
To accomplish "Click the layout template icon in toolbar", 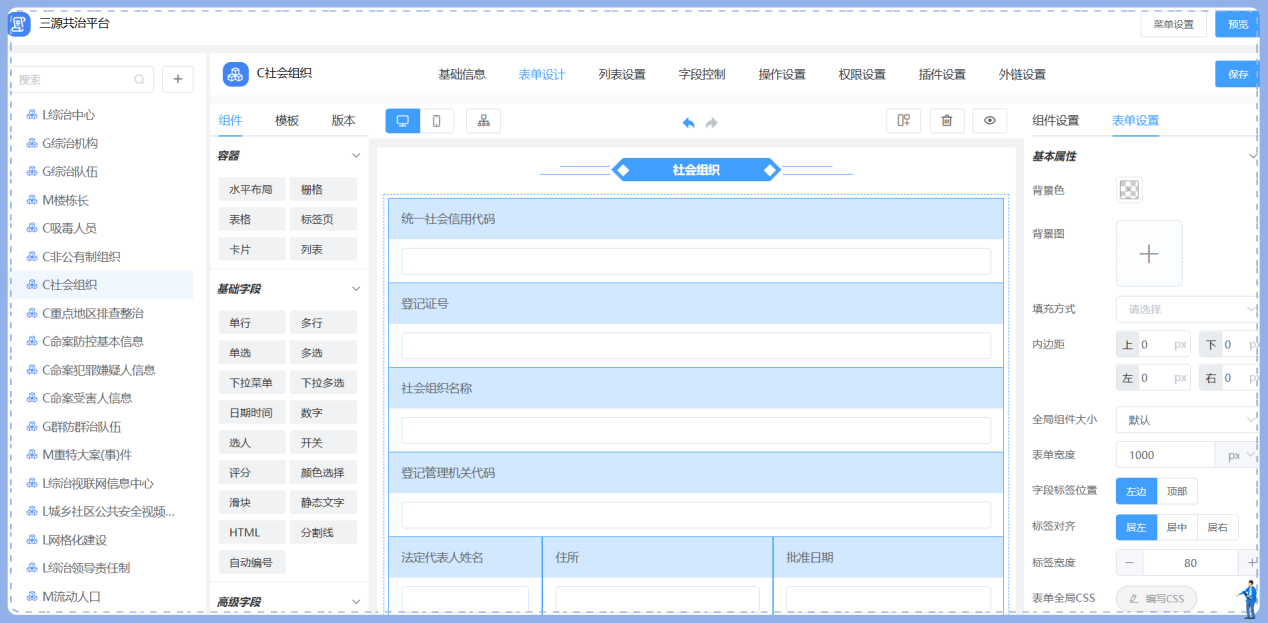I will [903, 121].
